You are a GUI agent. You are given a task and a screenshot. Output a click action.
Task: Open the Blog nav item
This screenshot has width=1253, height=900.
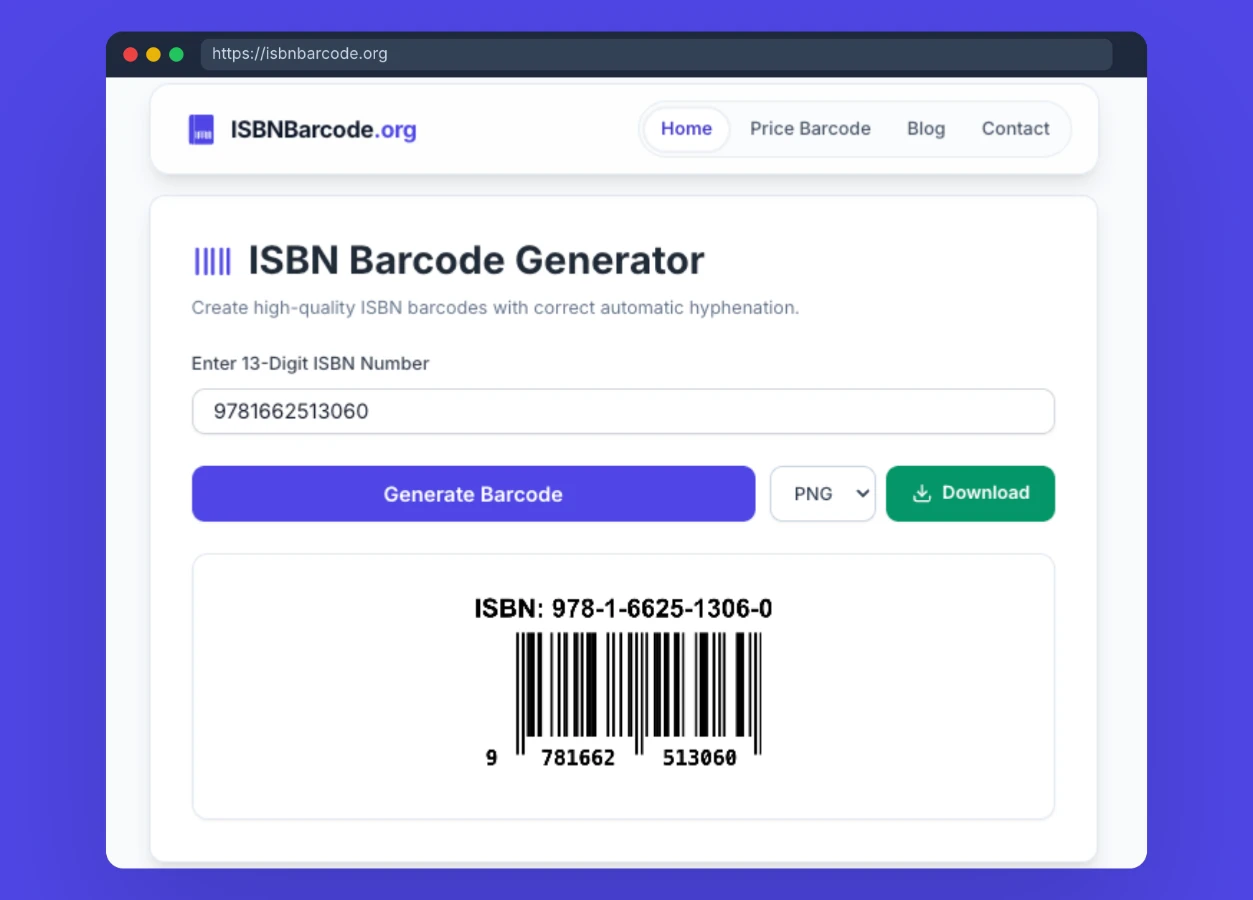tap(926, 129)
